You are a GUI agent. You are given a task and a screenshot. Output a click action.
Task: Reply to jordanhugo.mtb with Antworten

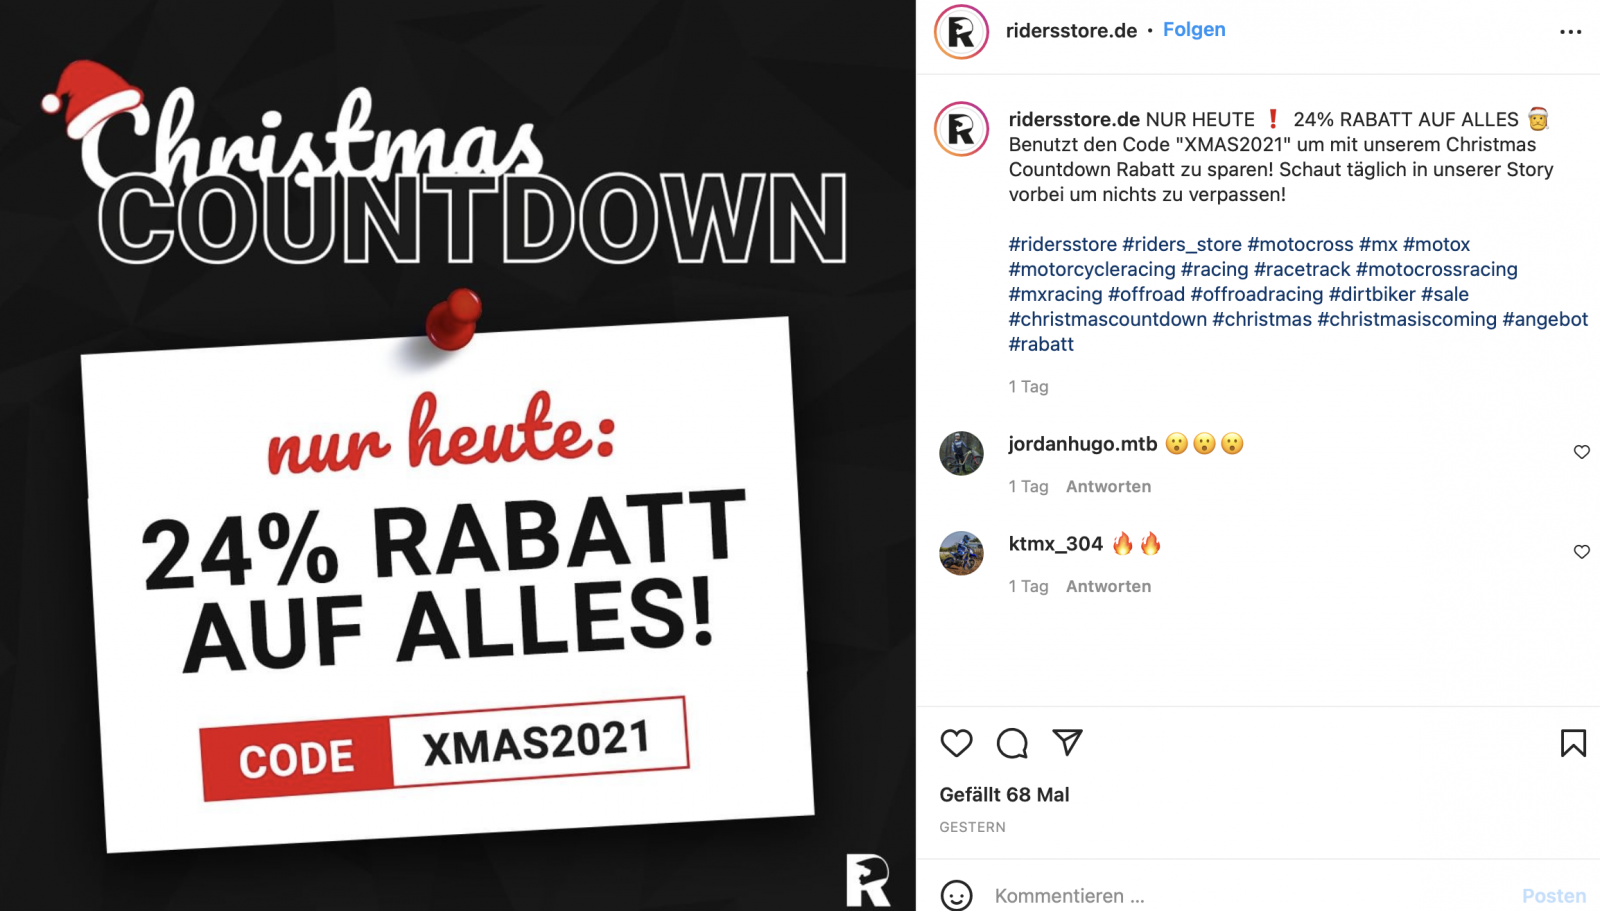click(1108, 486)
